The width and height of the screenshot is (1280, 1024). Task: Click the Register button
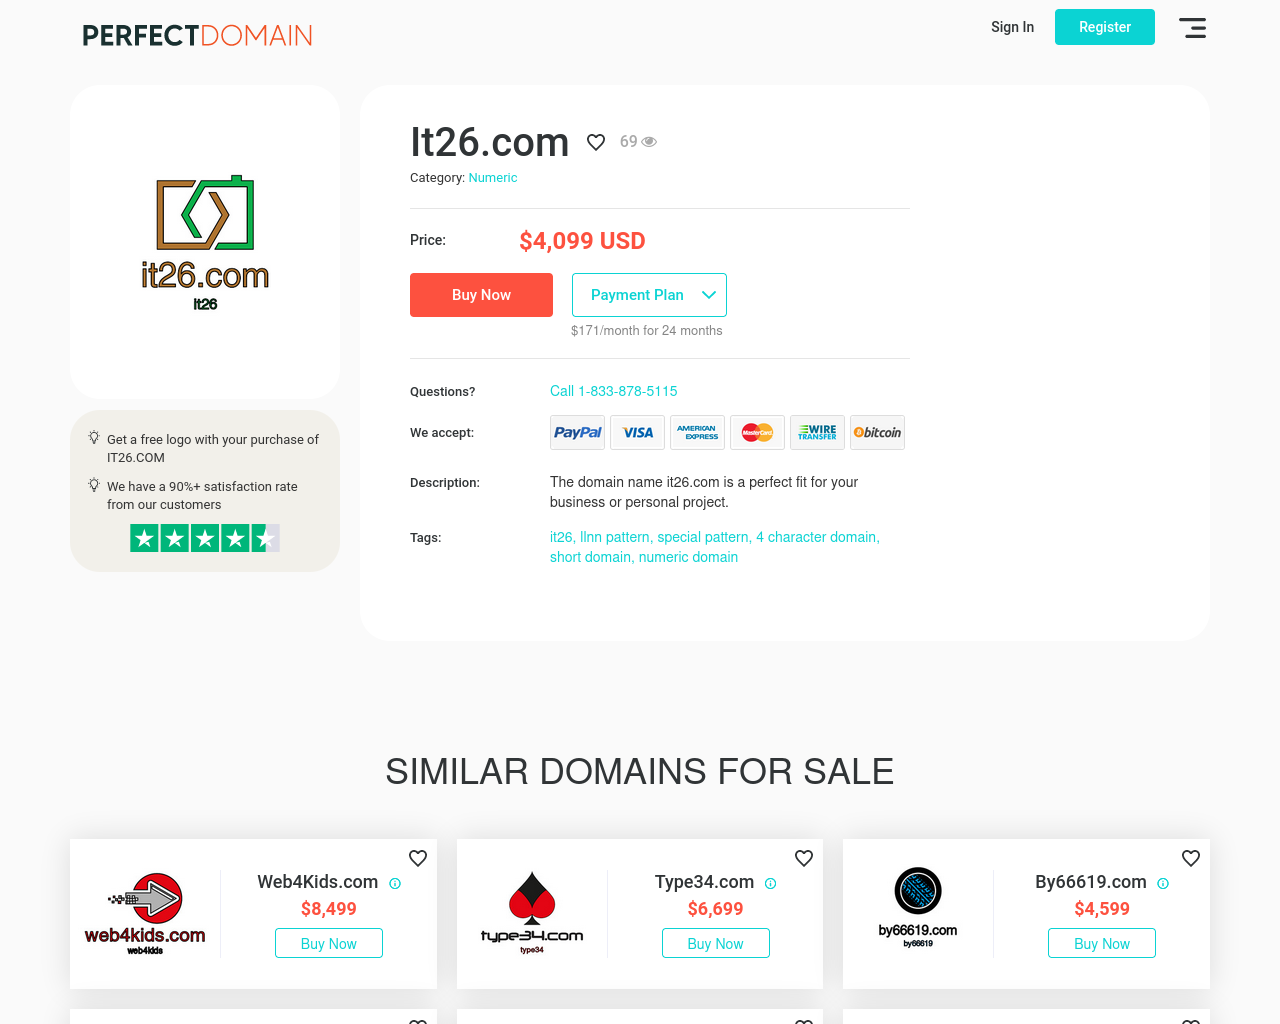[1105, 27]
